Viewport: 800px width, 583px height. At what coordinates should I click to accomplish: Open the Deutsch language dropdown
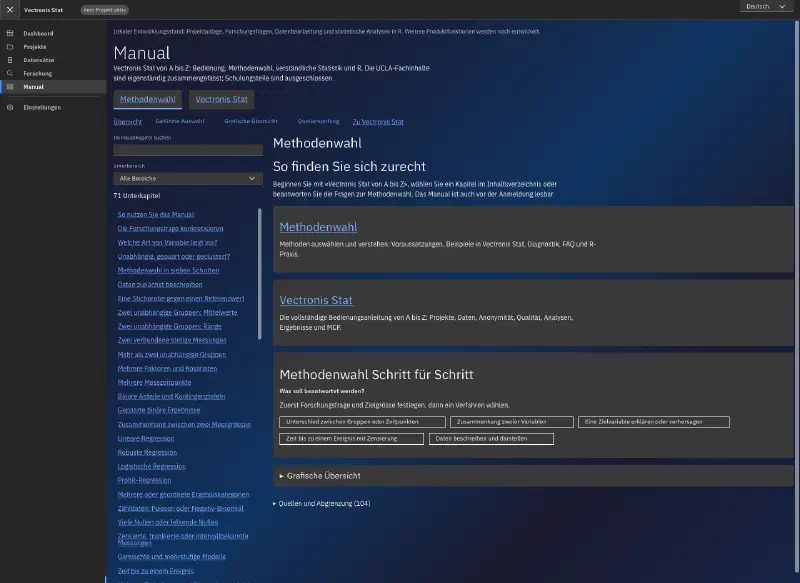765,7
